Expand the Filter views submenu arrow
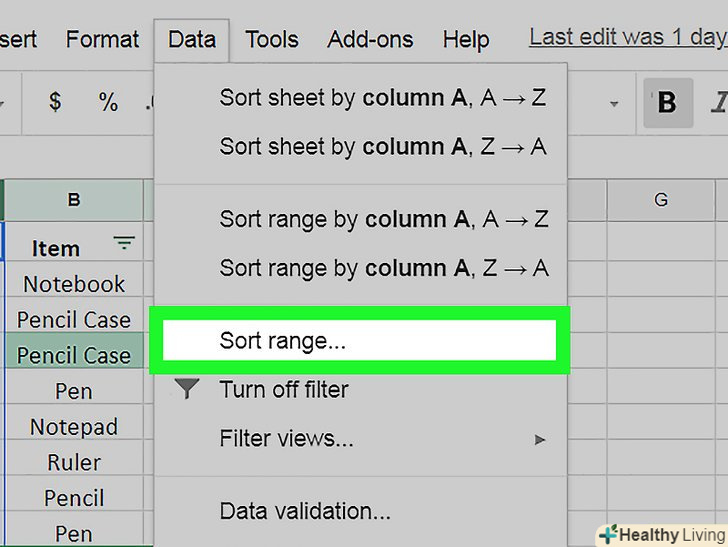728x547 pixels. coord(540,439)
